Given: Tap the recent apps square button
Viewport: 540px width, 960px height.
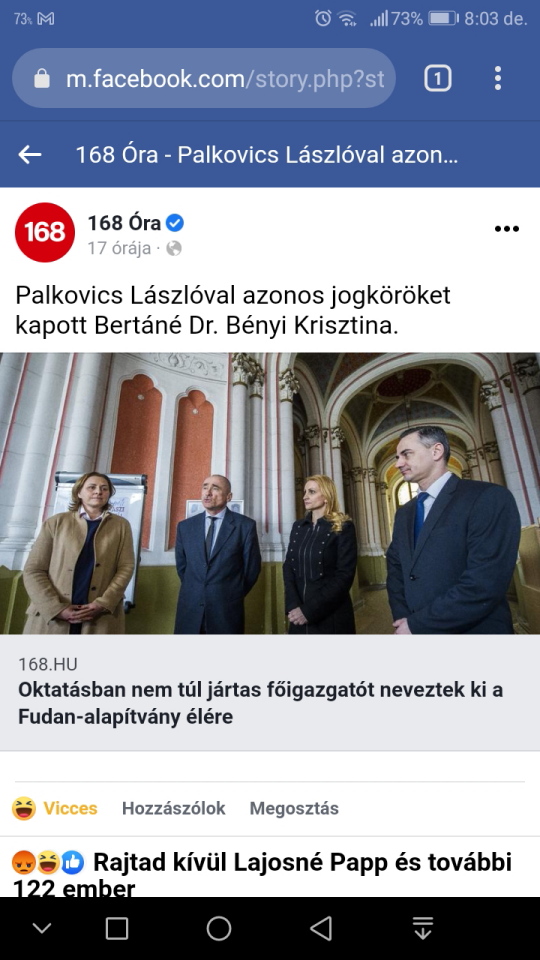Looking at the screenshot, I should [x=117, y=928].
